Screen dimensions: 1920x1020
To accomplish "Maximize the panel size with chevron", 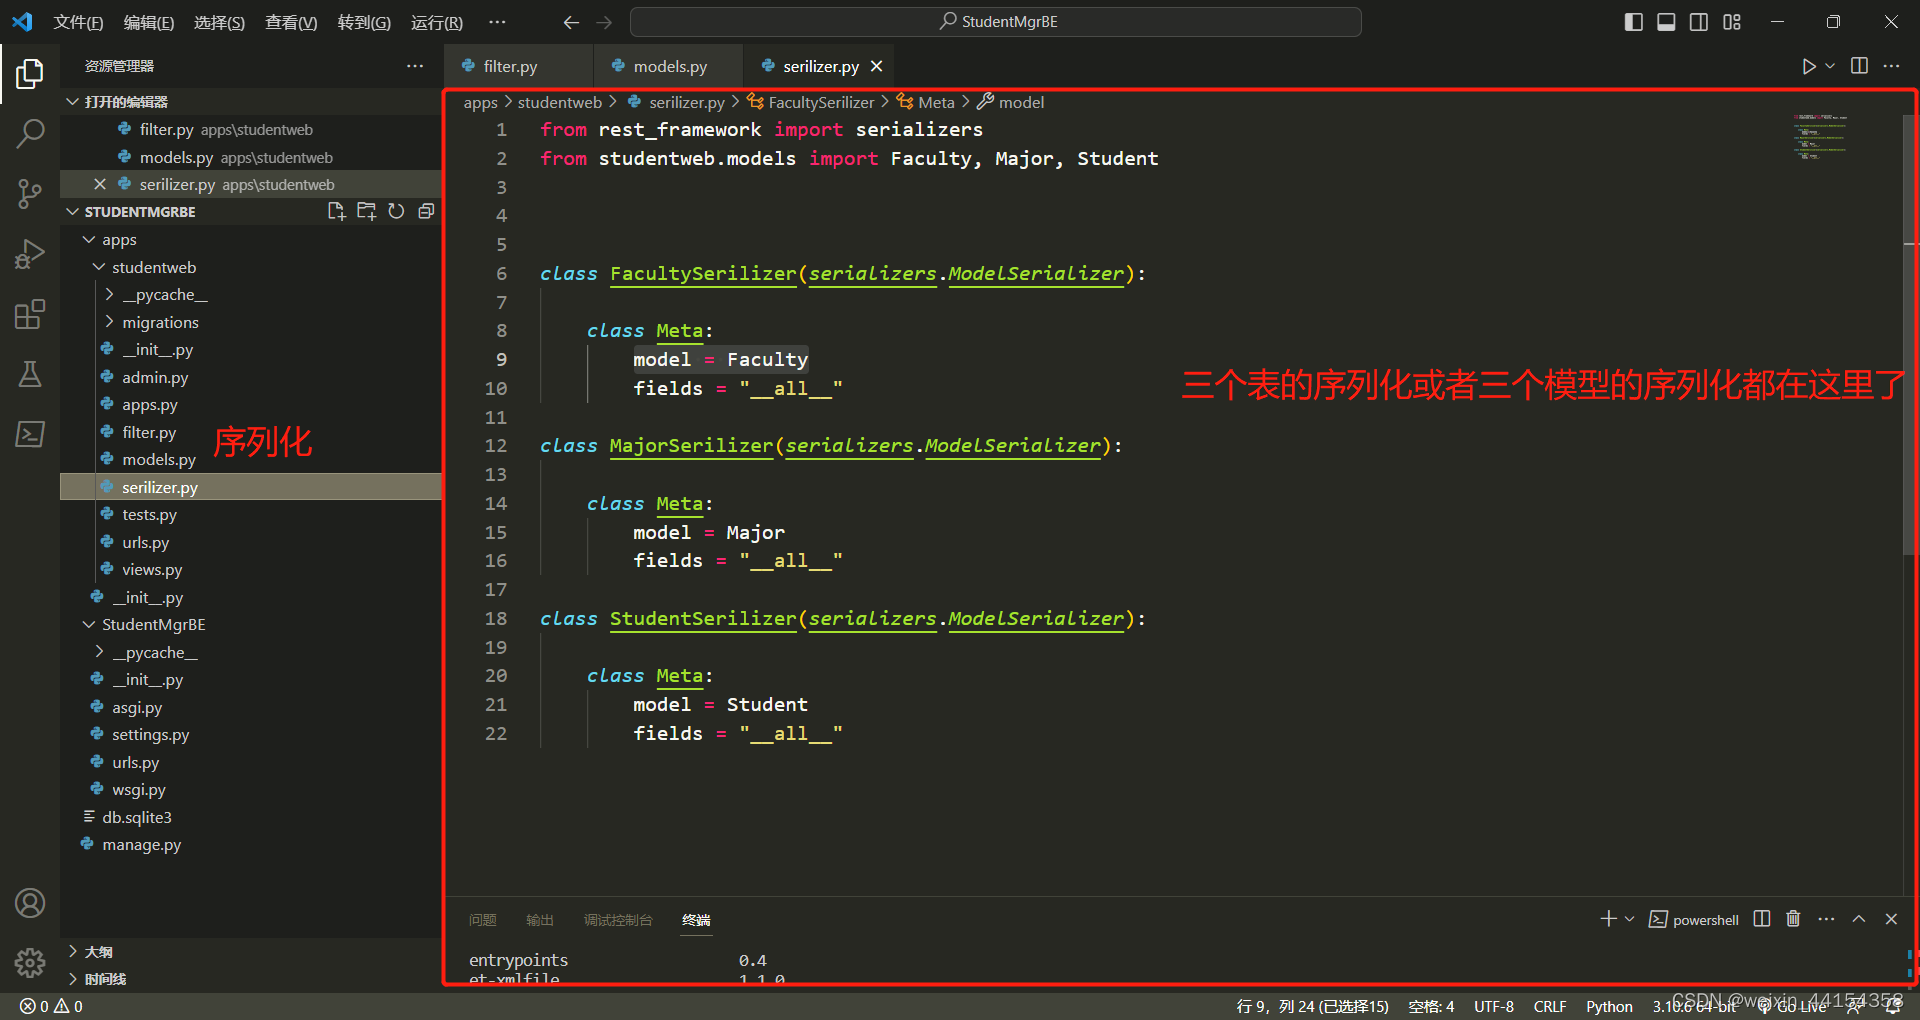I will click(x=1858, y=919).
